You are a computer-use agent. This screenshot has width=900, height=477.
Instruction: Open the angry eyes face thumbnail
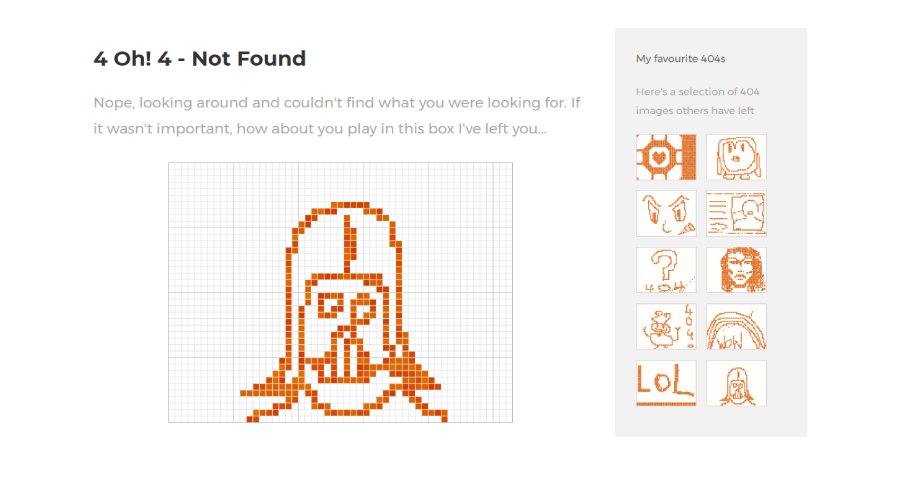tap(666, 214)
